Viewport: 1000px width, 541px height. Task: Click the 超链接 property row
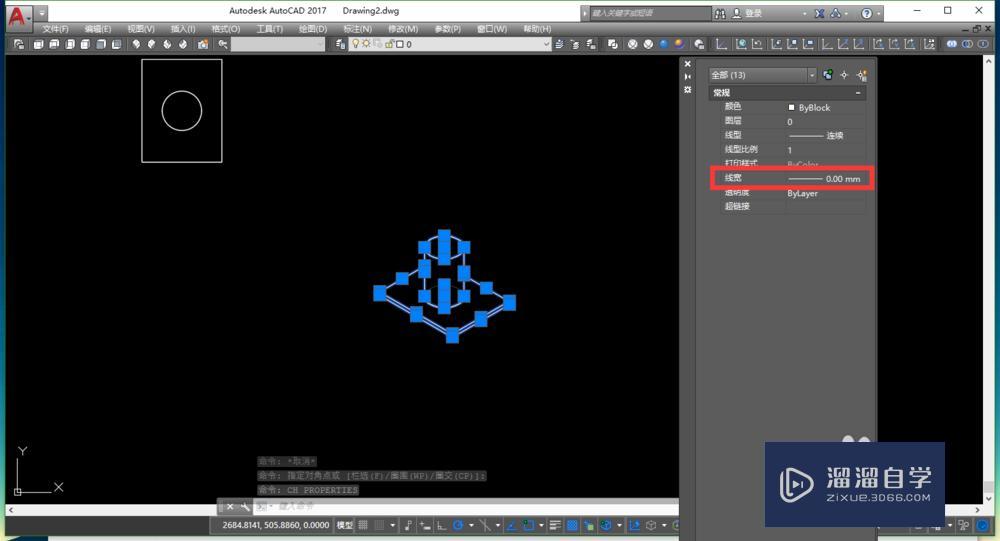(x=793, y=207)
